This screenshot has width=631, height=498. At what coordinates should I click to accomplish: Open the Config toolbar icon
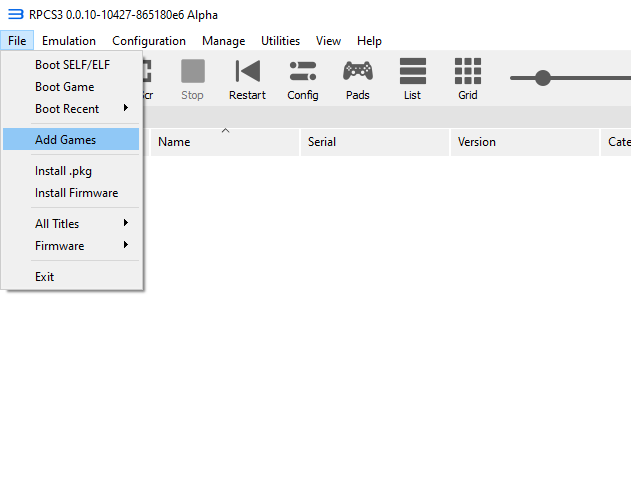click(303, 71)
